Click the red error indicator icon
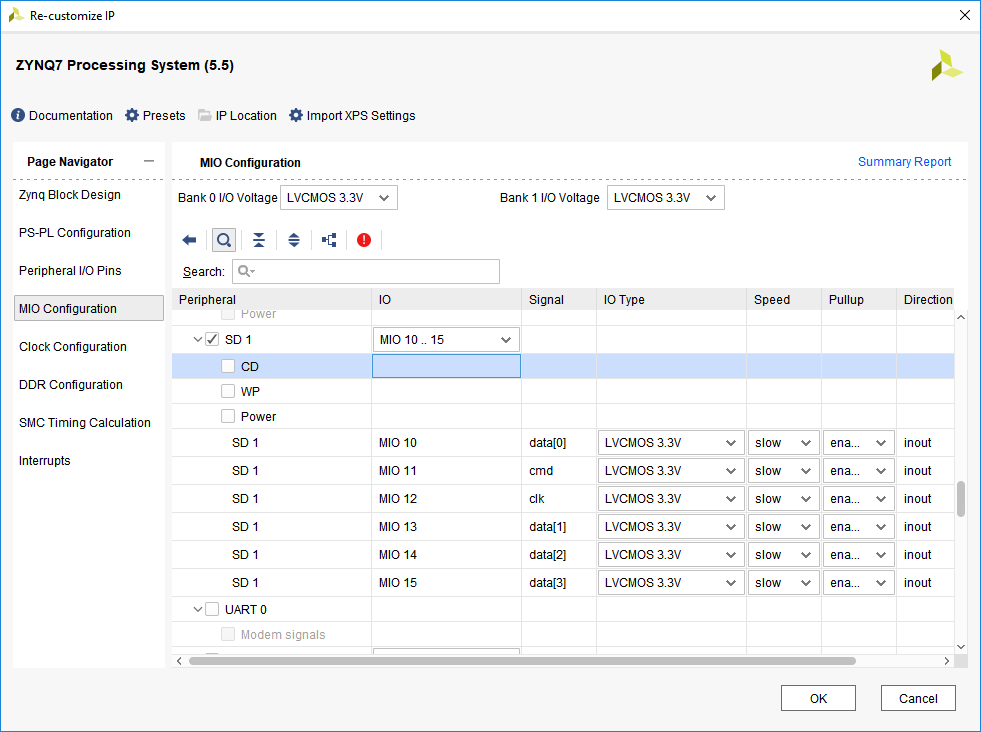The width and height of the screenshot is (981, 732). pyautogui.click(x=364, y=240)
